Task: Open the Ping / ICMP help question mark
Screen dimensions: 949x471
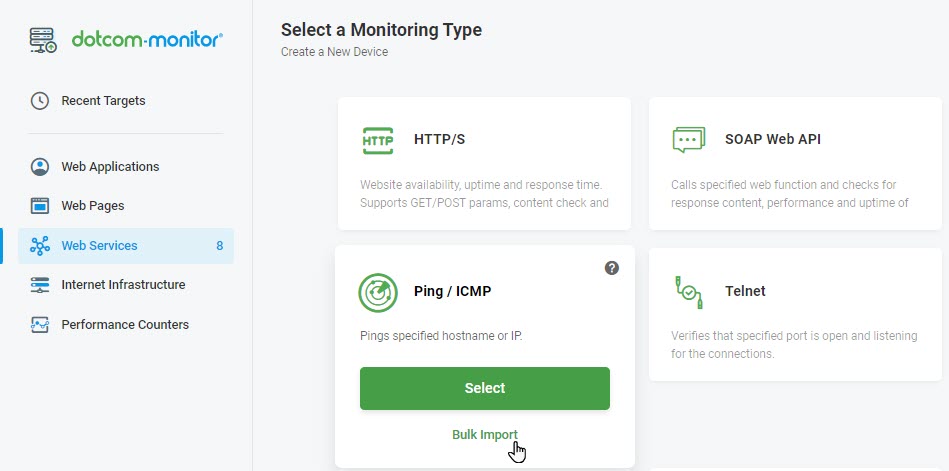Action: (612, 268)
